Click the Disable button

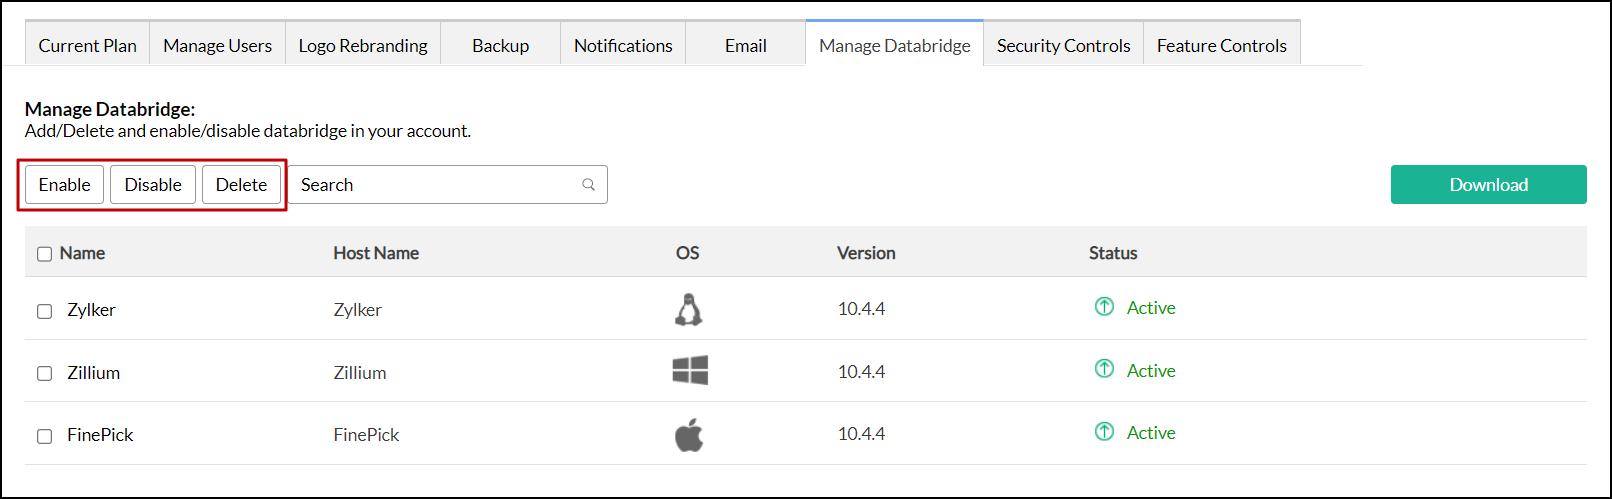point(153,185)
